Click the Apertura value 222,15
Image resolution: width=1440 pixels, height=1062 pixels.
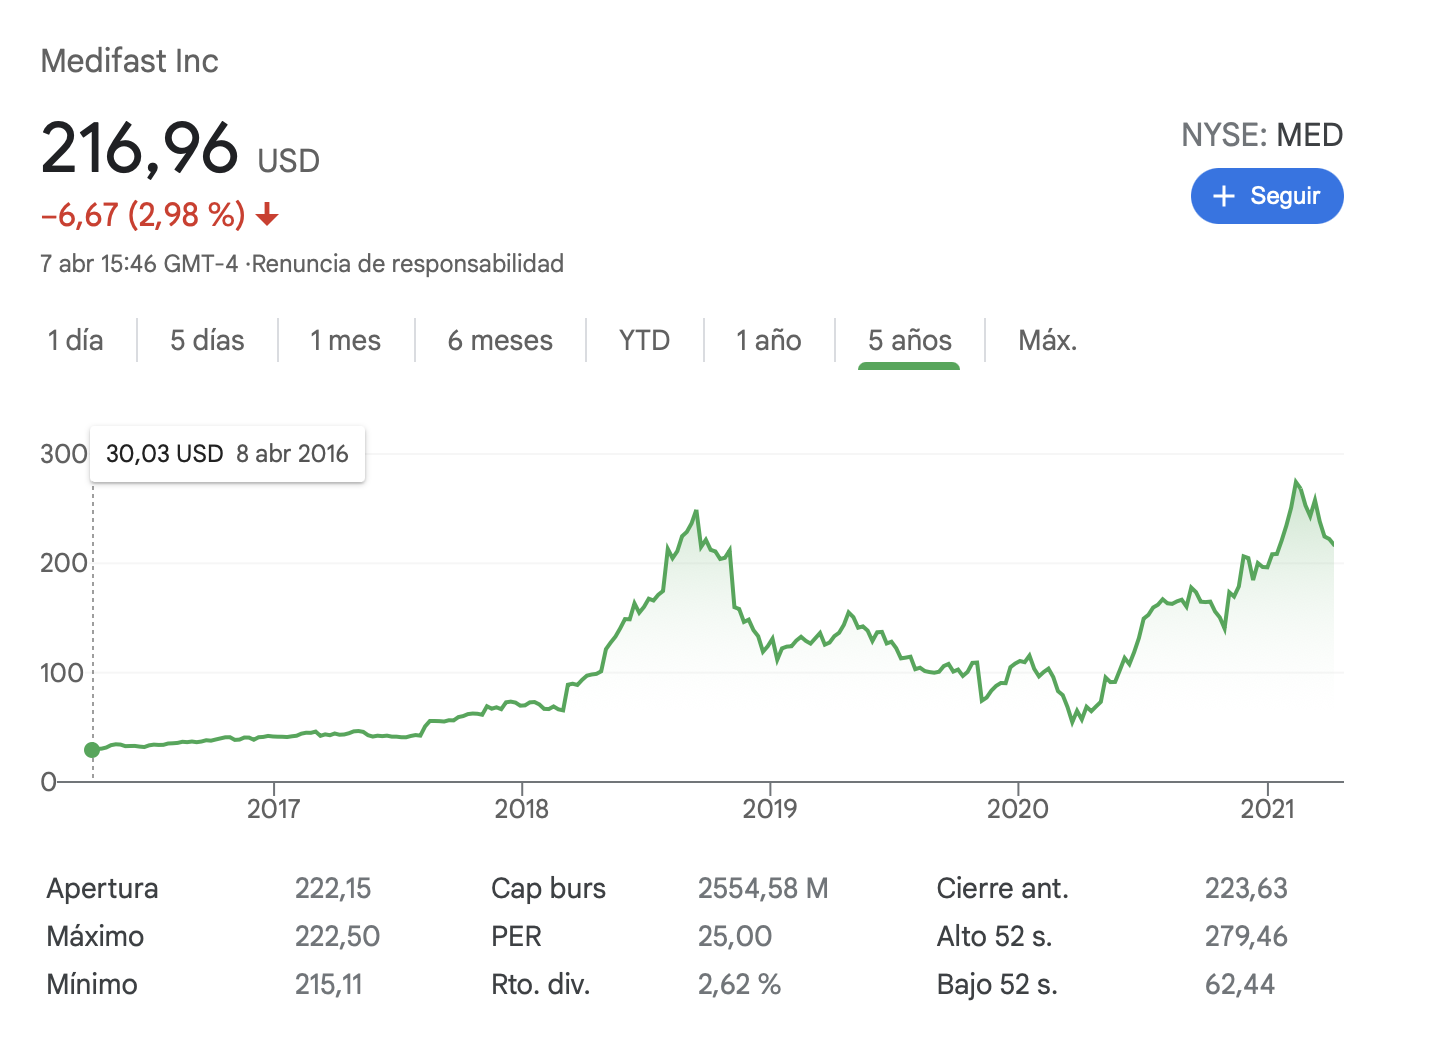click(333, 888)
